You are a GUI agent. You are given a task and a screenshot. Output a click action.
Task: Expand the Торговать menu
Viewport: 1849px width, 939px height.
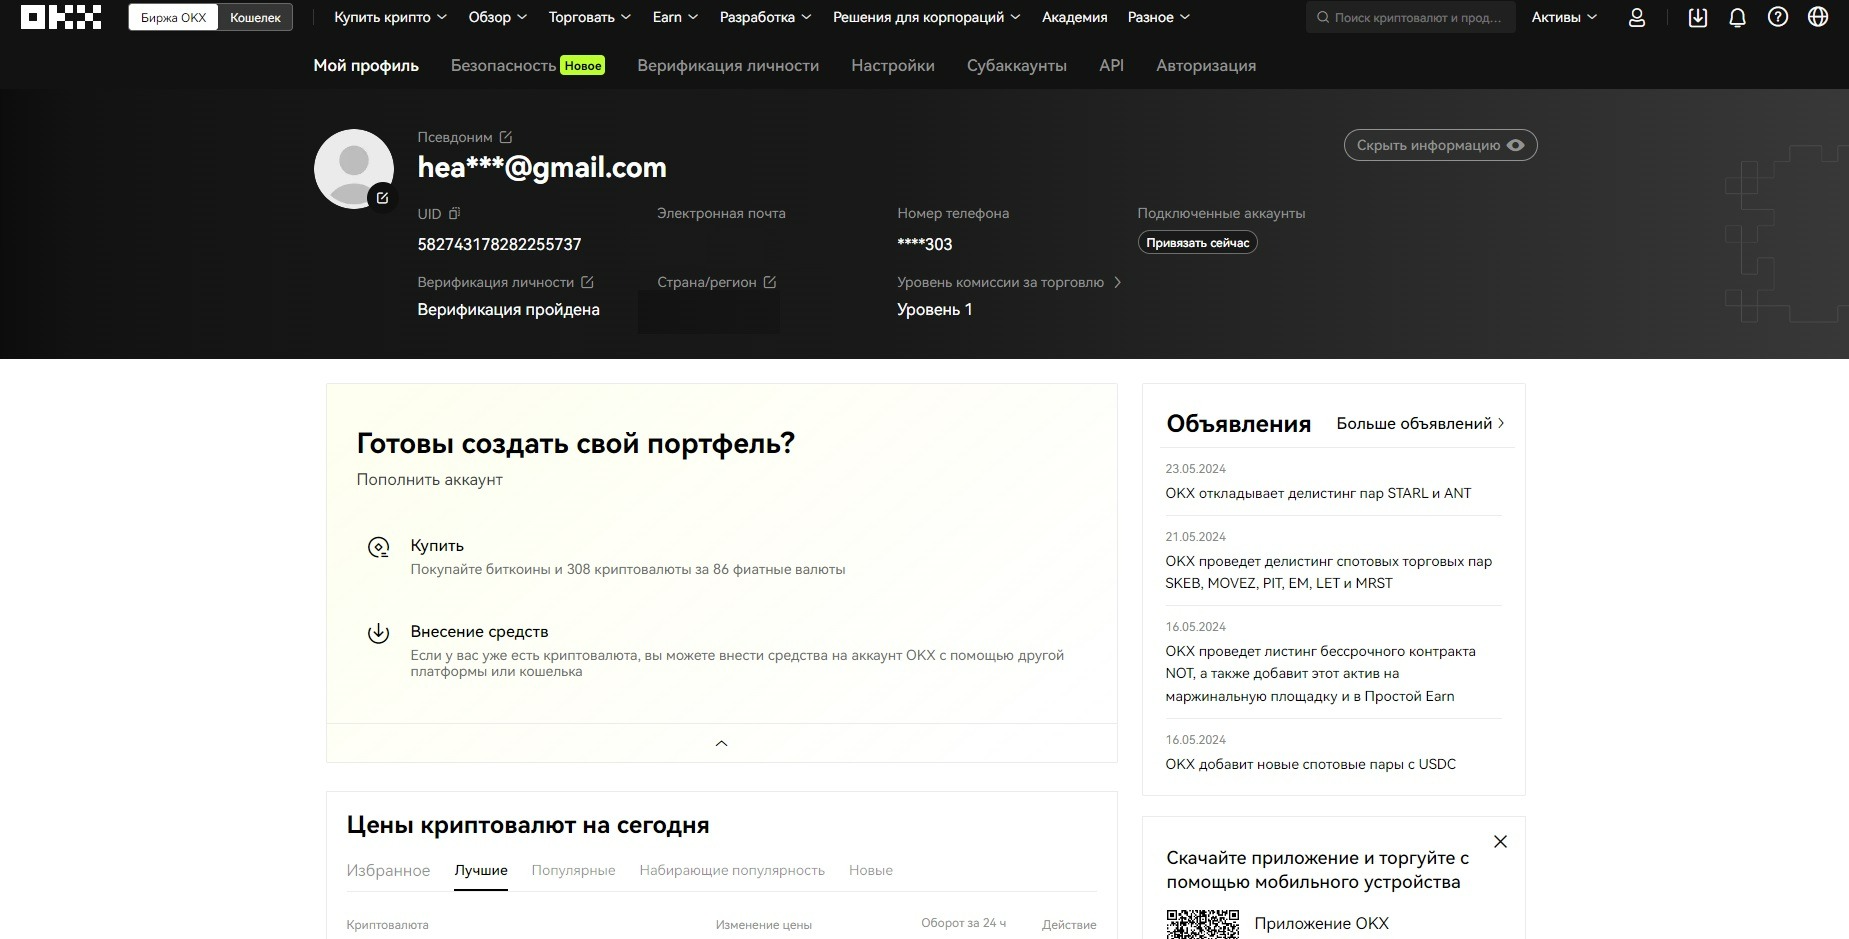(590, 17)
